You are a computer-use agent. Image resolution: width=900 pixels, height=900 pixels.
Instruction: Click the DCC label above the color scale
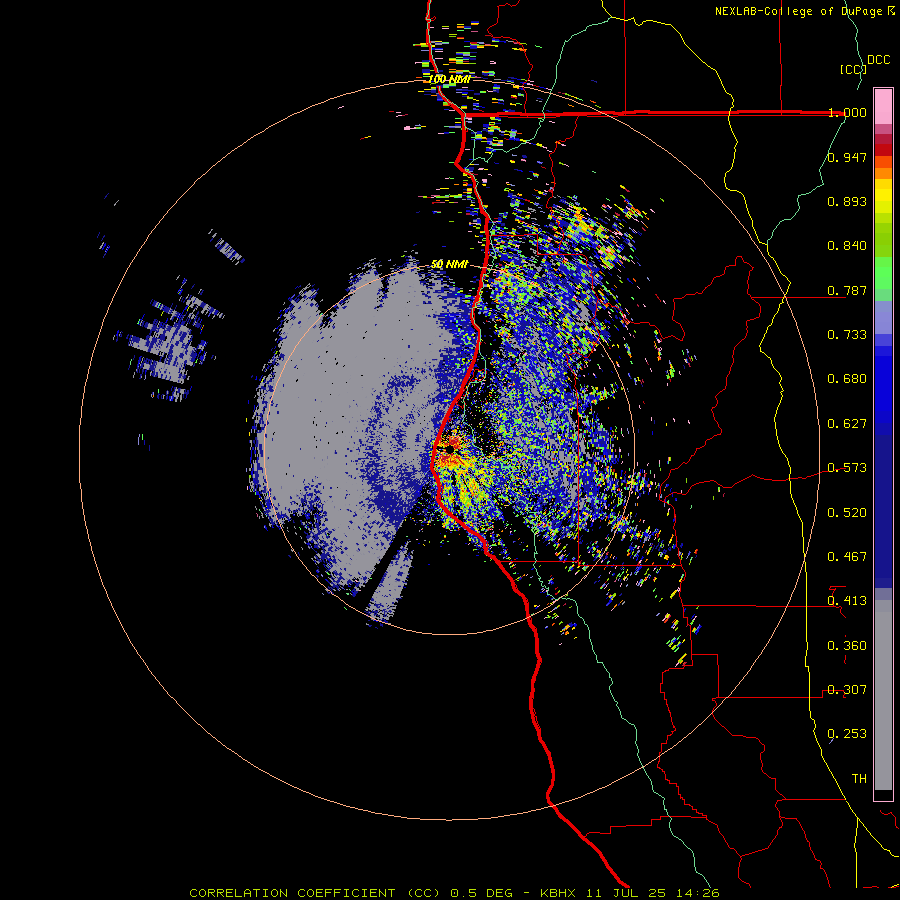pos(878,60)
